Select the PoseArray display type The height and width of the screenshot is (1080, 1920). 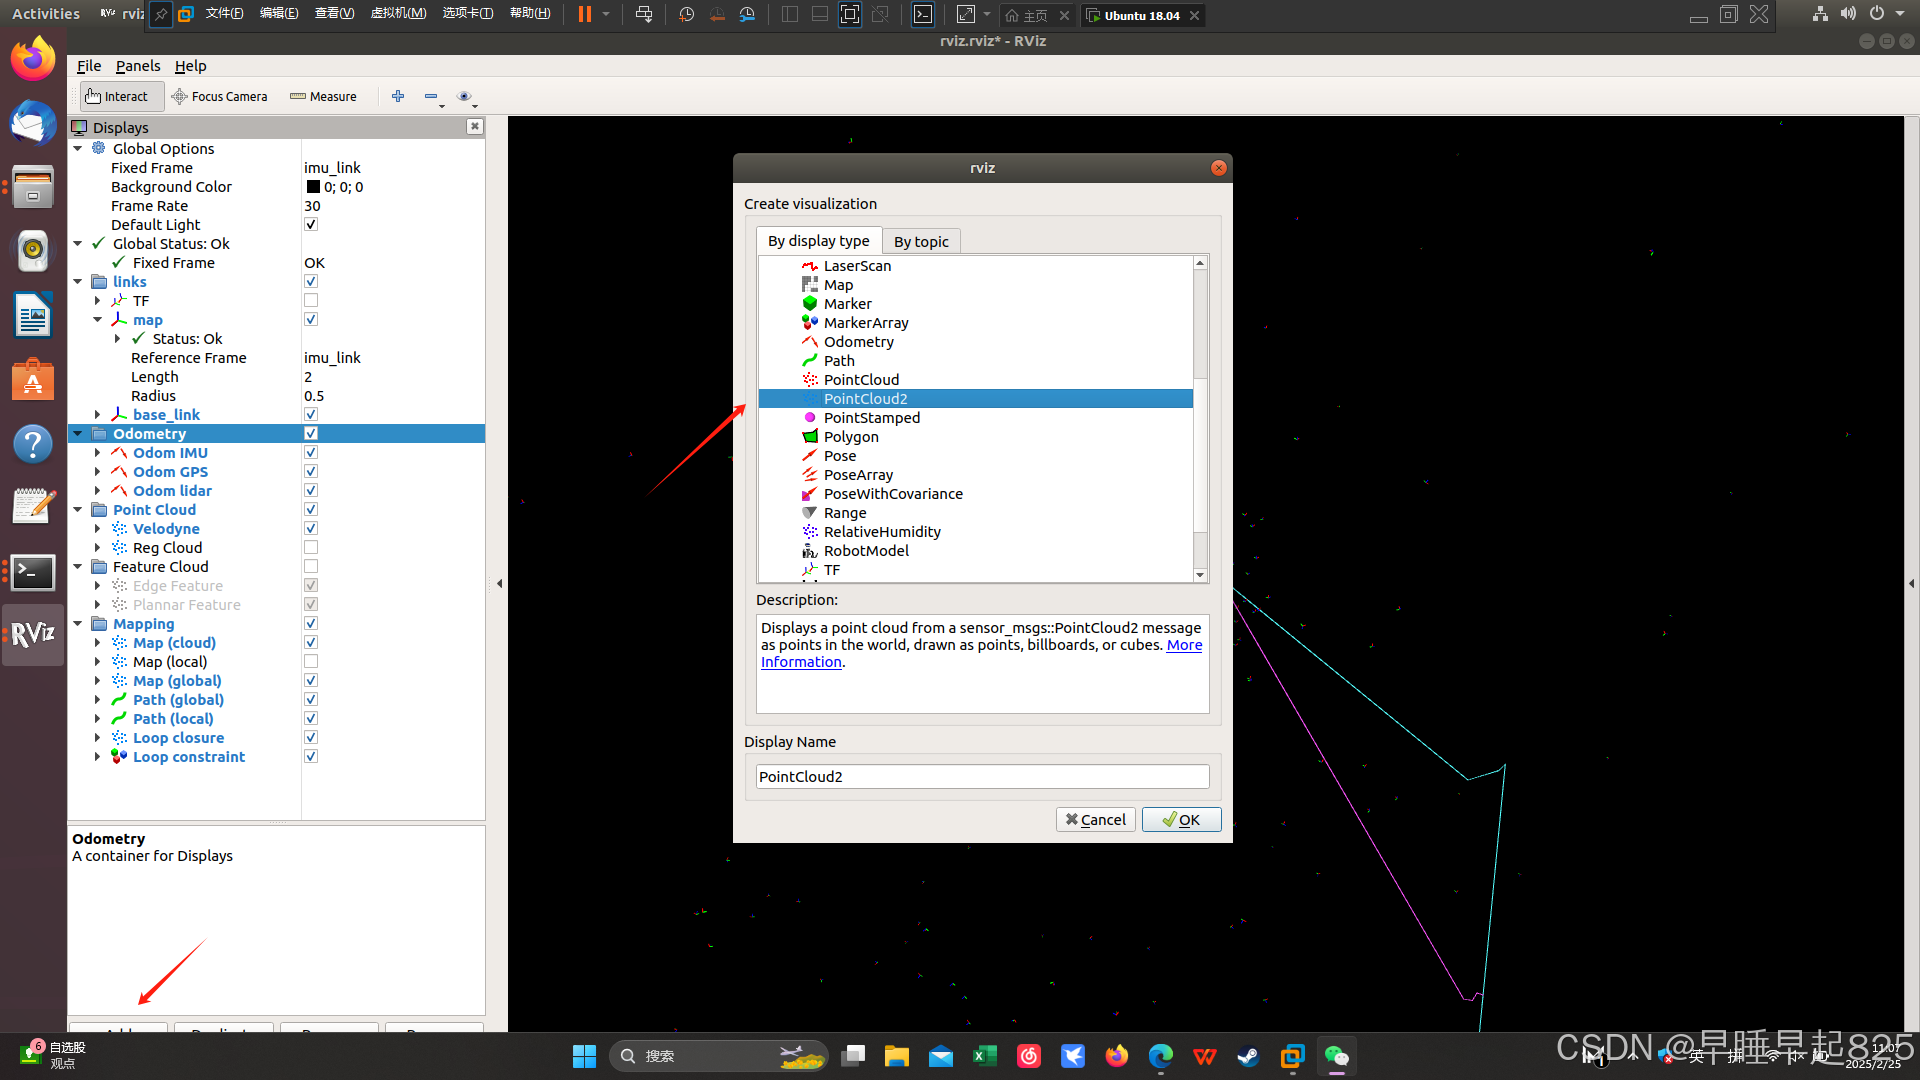(858, 475)
